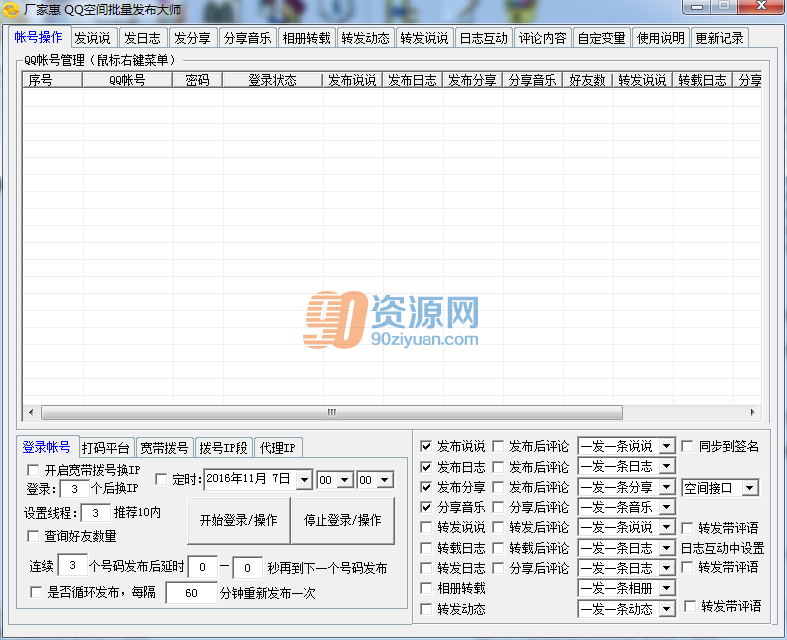The height and width of the screenshot is (640, 787).
Task: Enable the 转发日志 checkbox
Action: [426, 568]
